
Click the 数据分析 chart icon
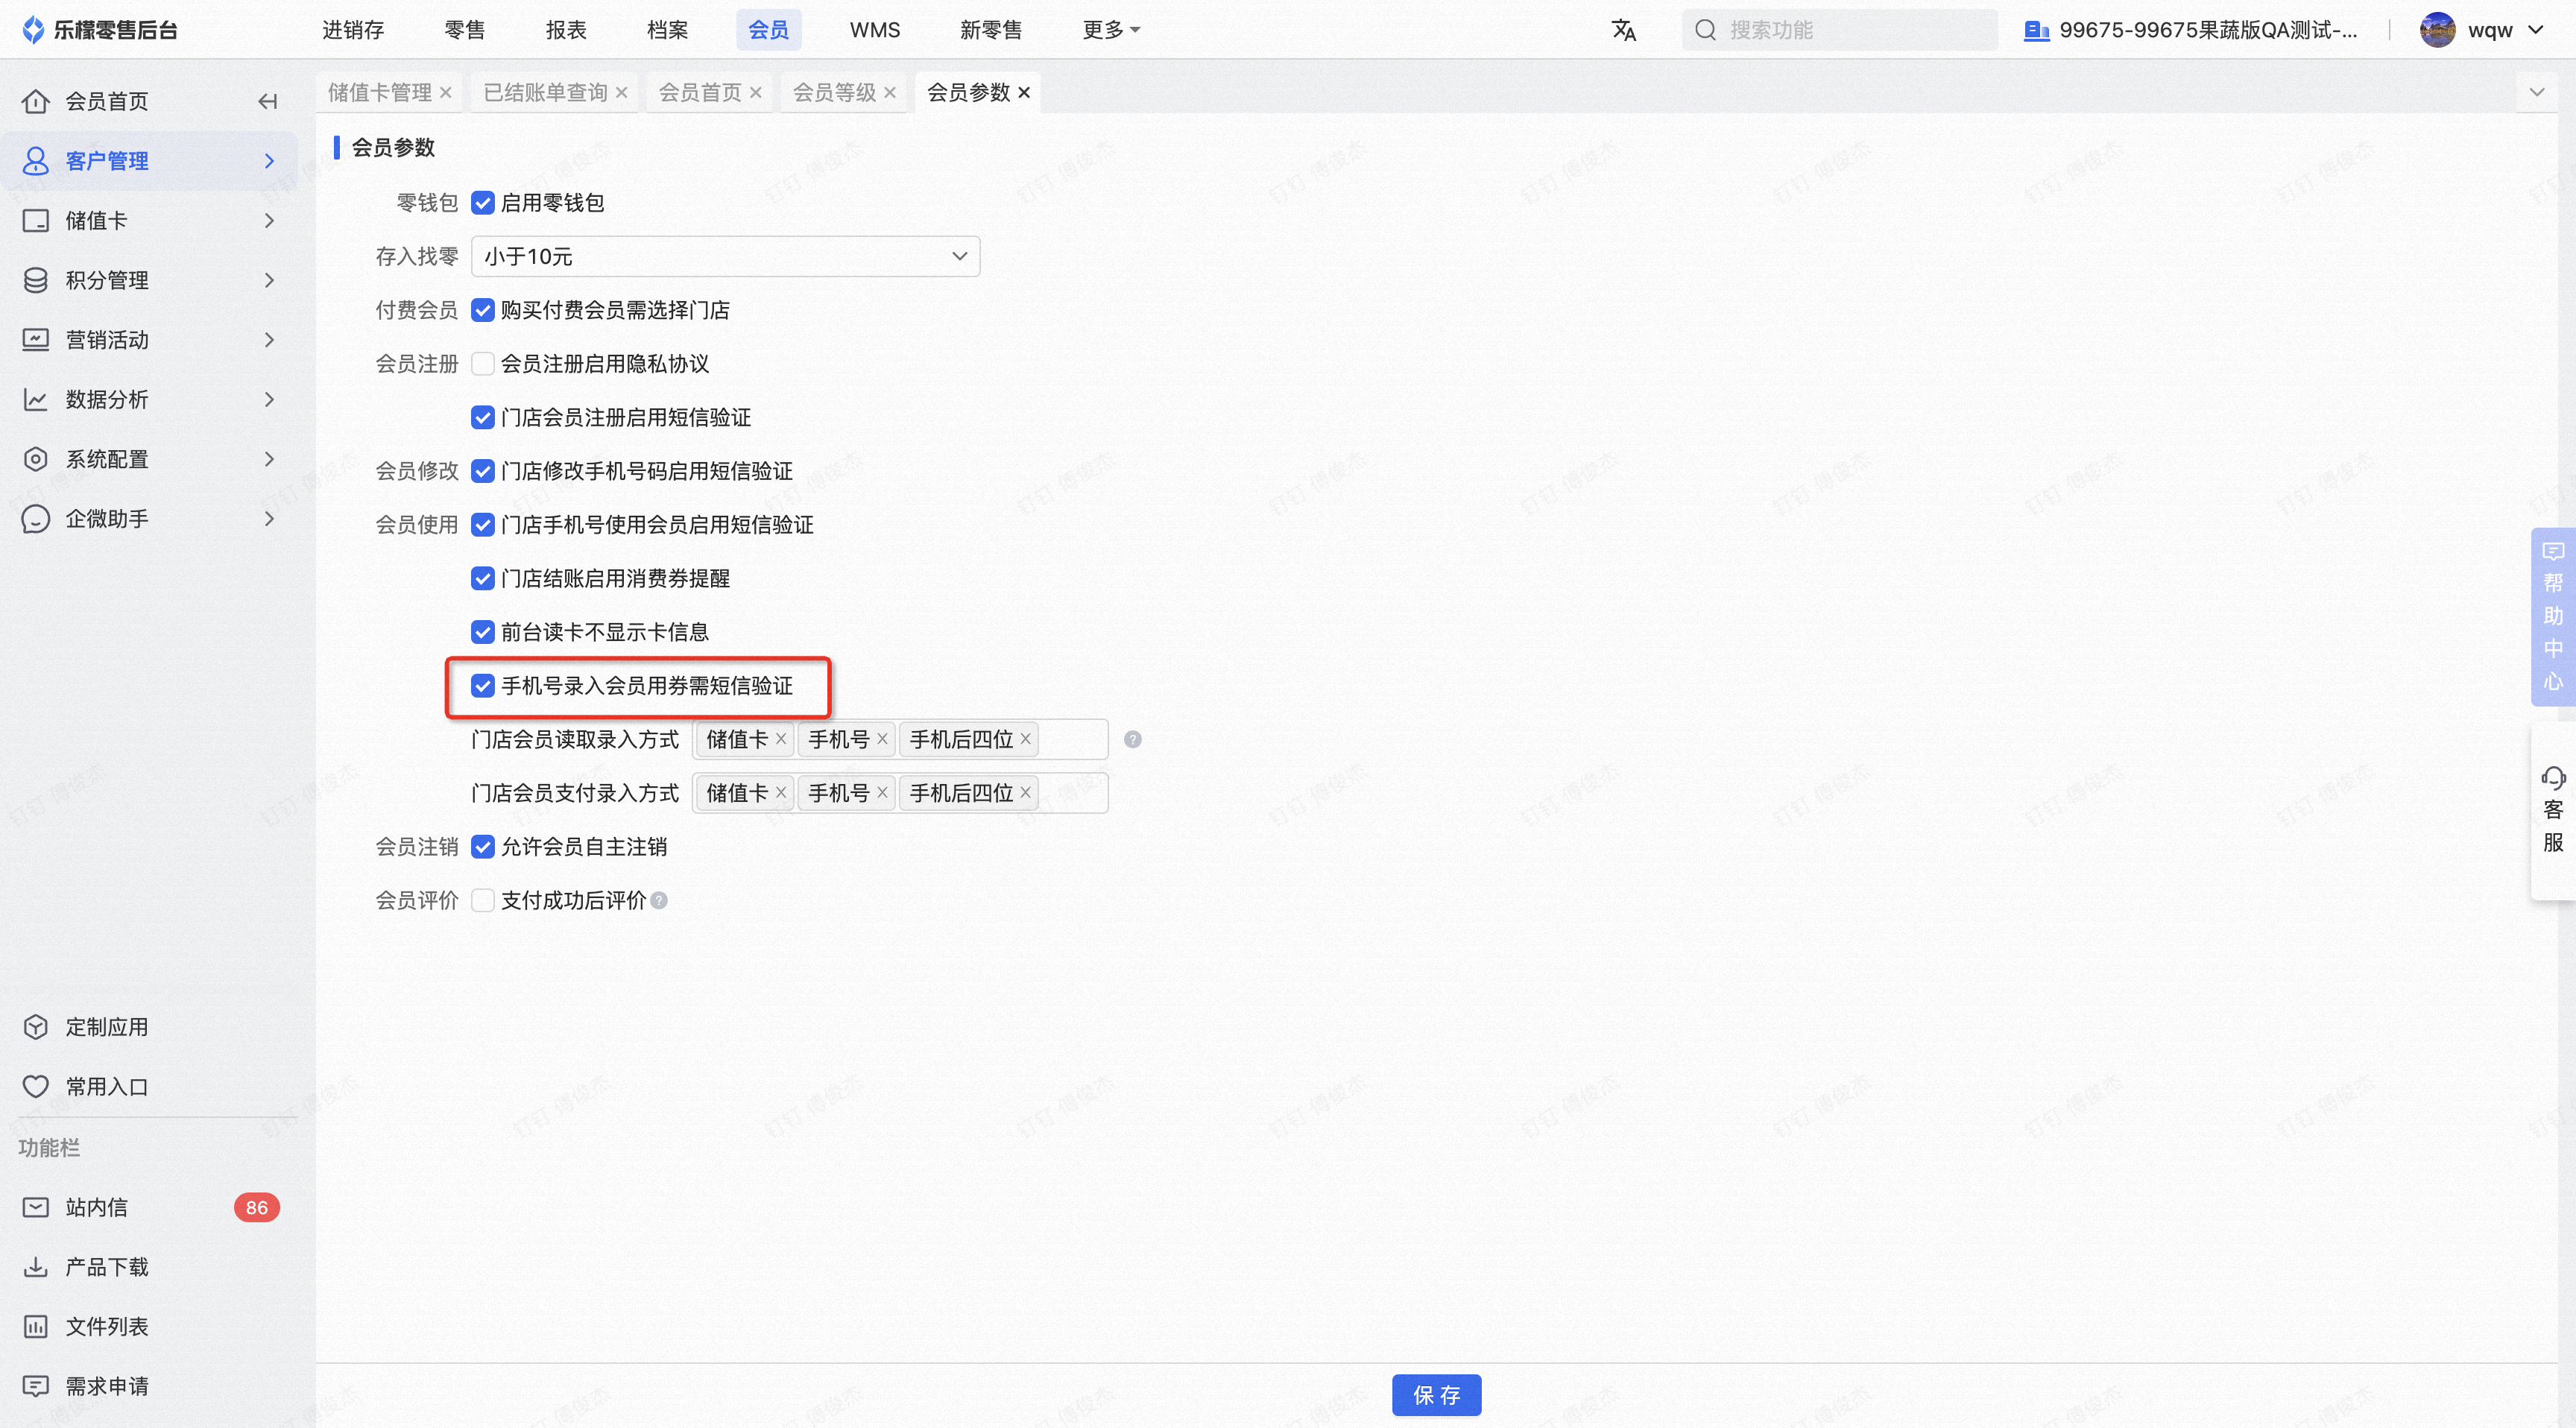coord(36,400)
